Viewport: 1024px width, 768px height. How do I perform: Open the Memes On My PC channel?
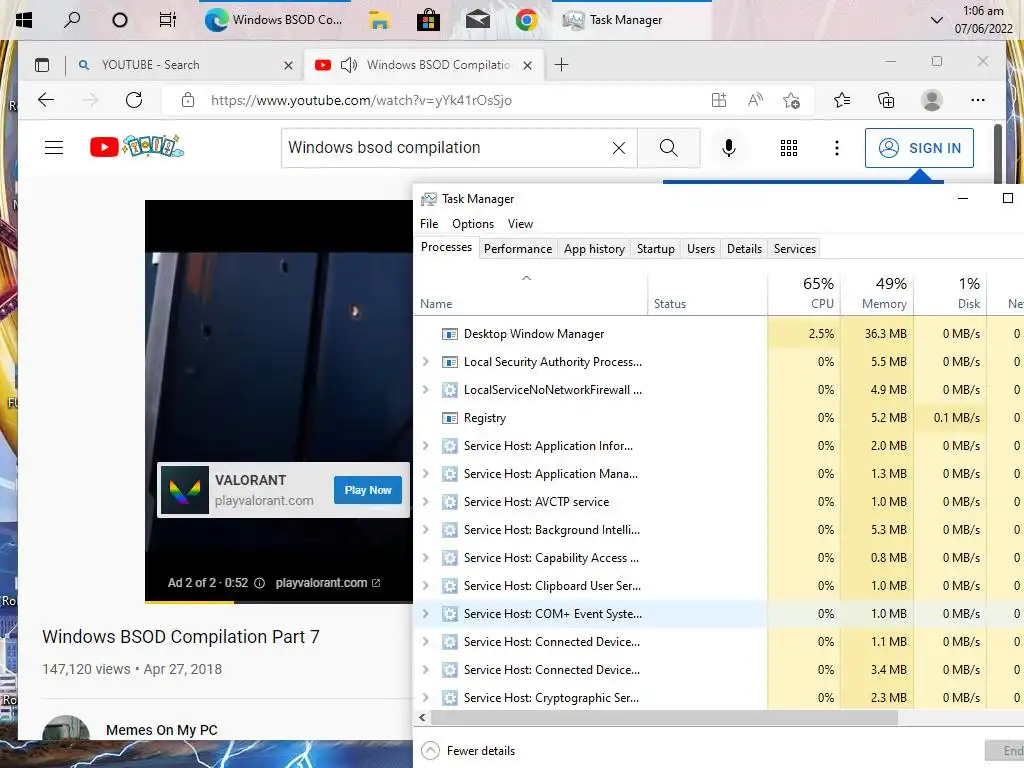click(x=161, y=730)
